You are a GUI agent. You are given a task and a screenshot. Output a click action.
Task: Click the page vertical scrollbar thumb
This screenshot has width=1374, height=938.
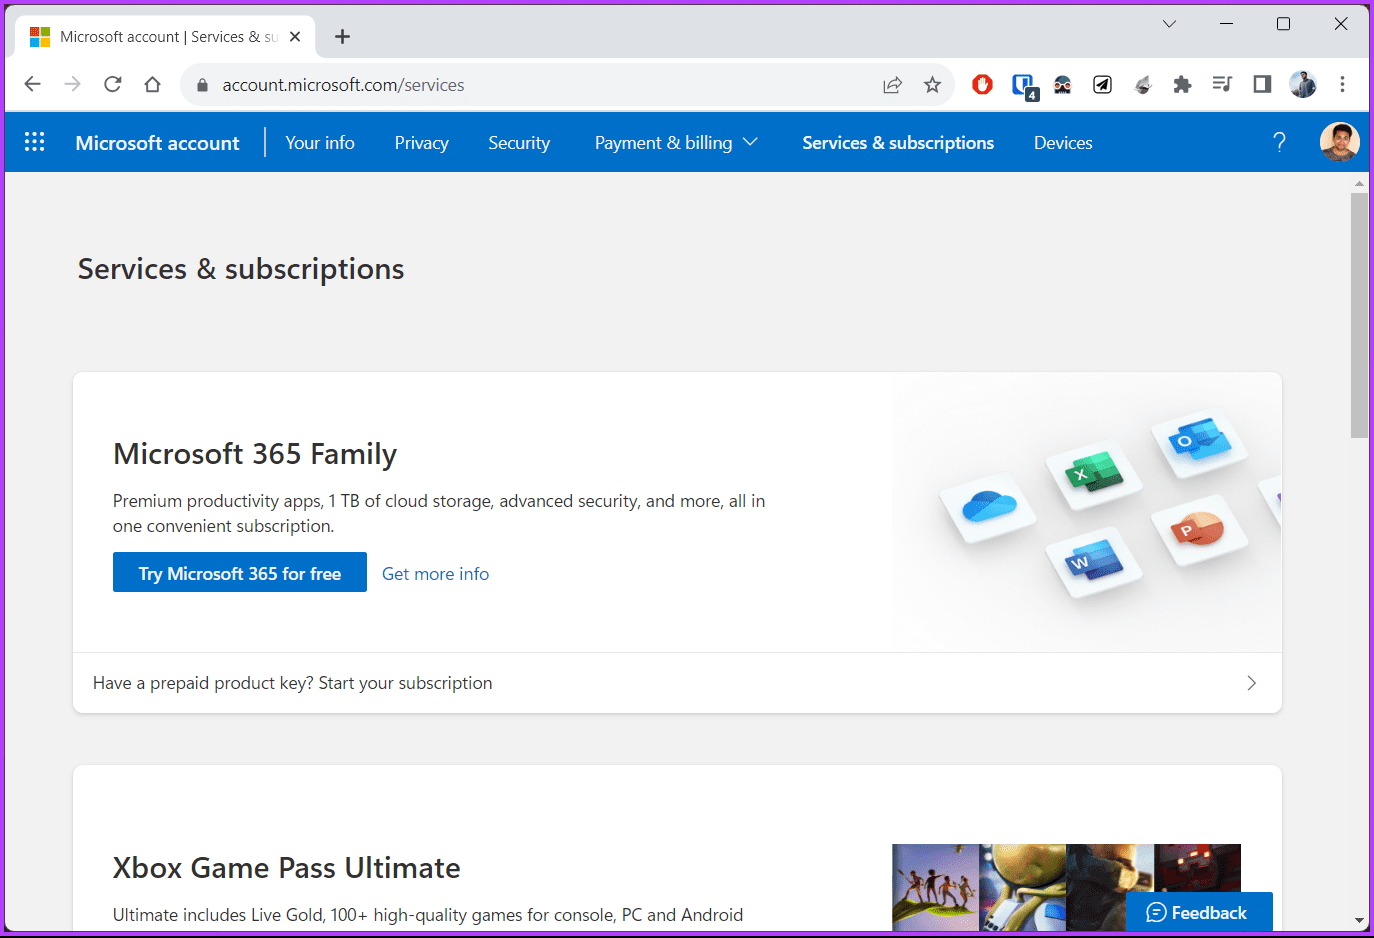pos(1359,315)
